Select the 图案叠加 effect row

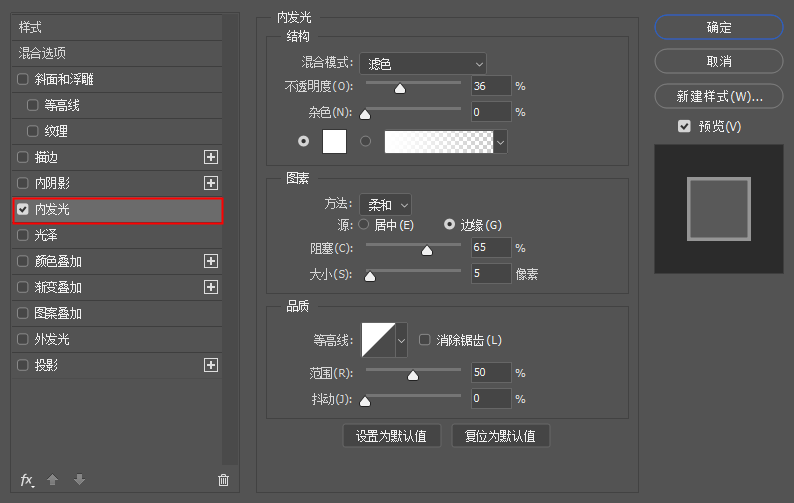pyautogui.click(x=117, y=313)
